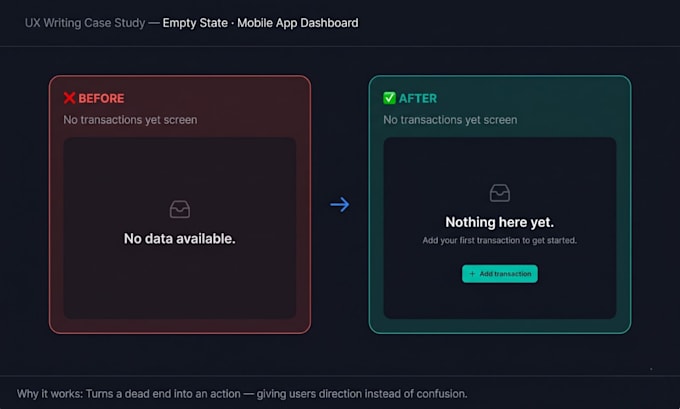Click Empty State · Mobile App Dashboard heading
The width and height of the screenshot is (680, 409).
(260, 23)
